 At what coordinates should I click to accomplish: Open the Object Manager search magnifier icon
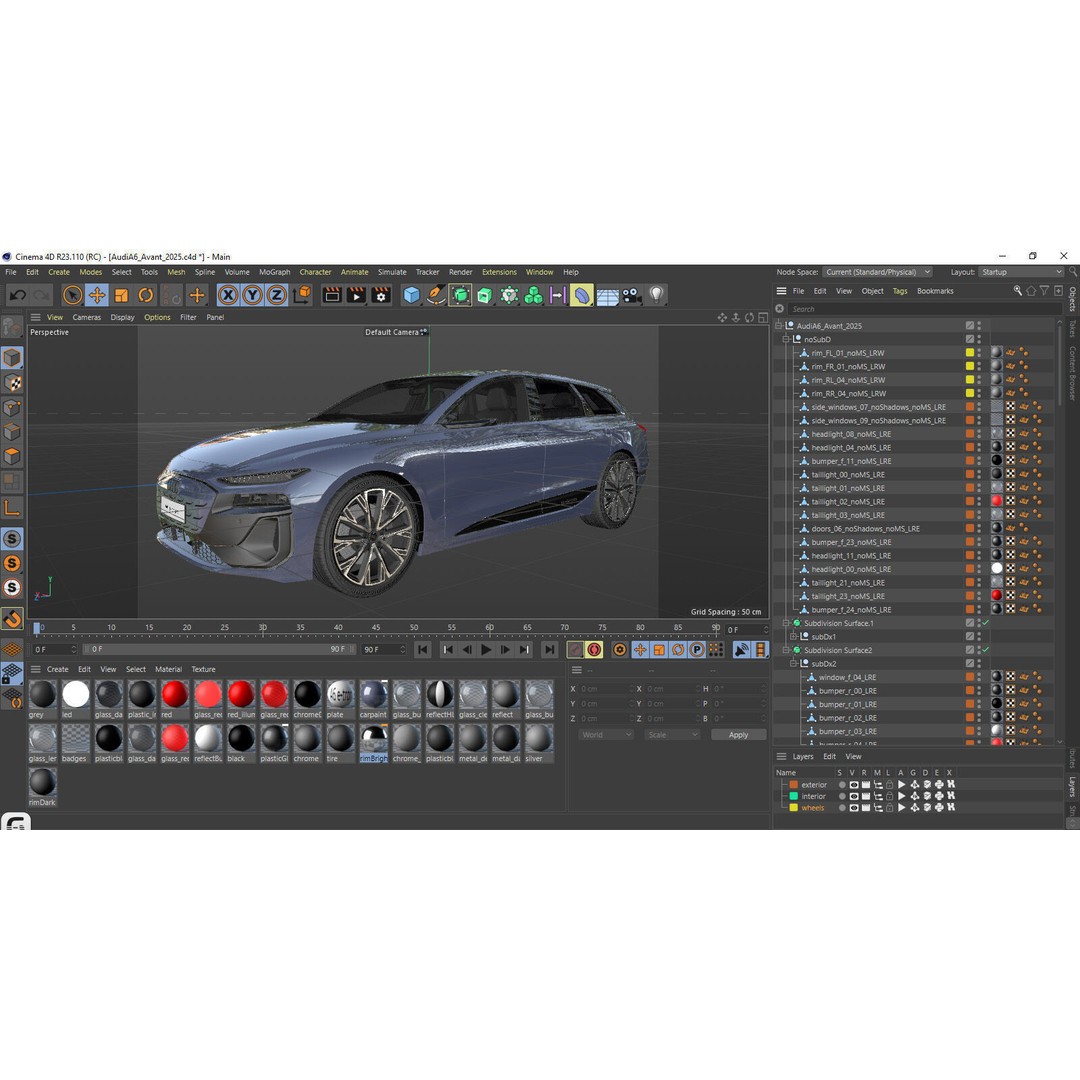tap(1017, 291)
